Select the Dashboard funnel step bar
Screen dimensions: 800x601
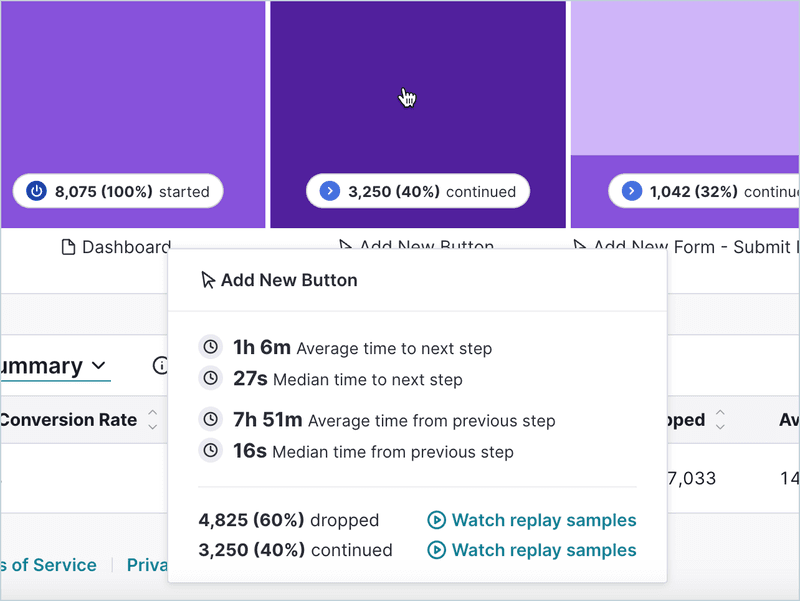pos(133,90)
